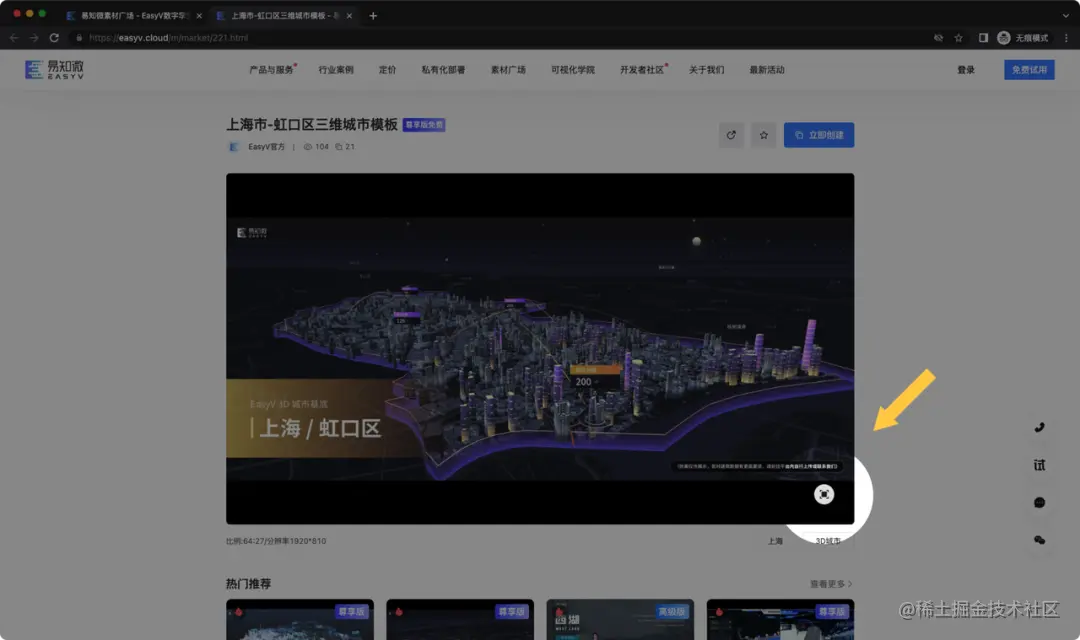Screen dimensions: 1080x640
Task: Click the 查看更多 link
Action: coord(831,584)
